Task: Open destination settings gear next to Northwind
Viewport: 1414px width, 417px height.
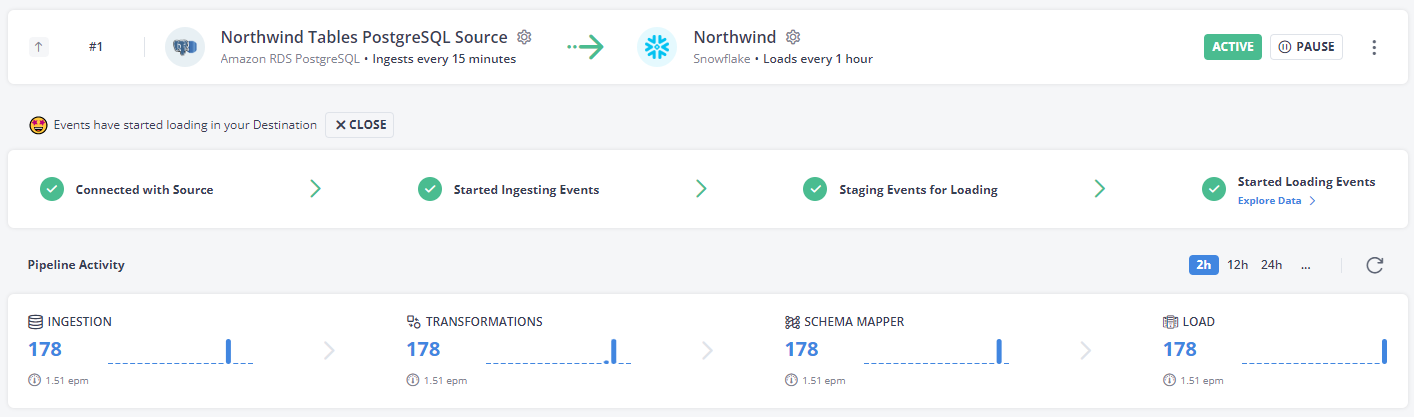Action: (793, 37)
